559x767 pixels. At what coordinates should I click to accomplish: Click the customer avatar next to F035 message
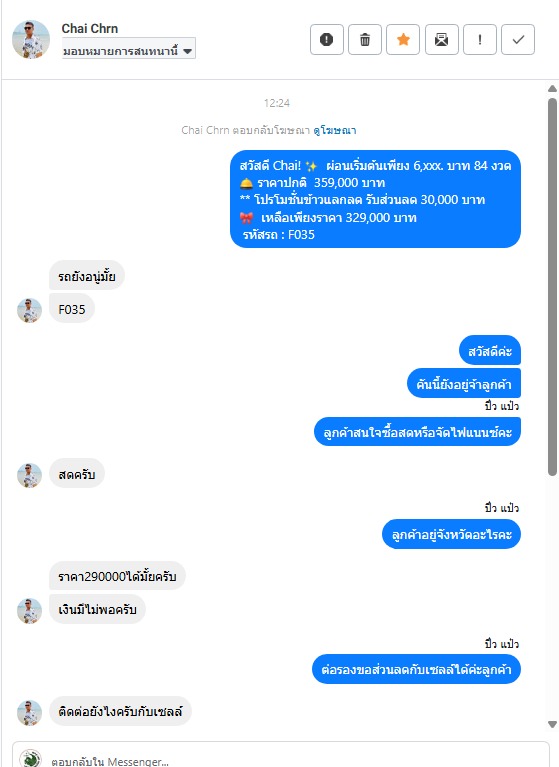coord(29,311)
